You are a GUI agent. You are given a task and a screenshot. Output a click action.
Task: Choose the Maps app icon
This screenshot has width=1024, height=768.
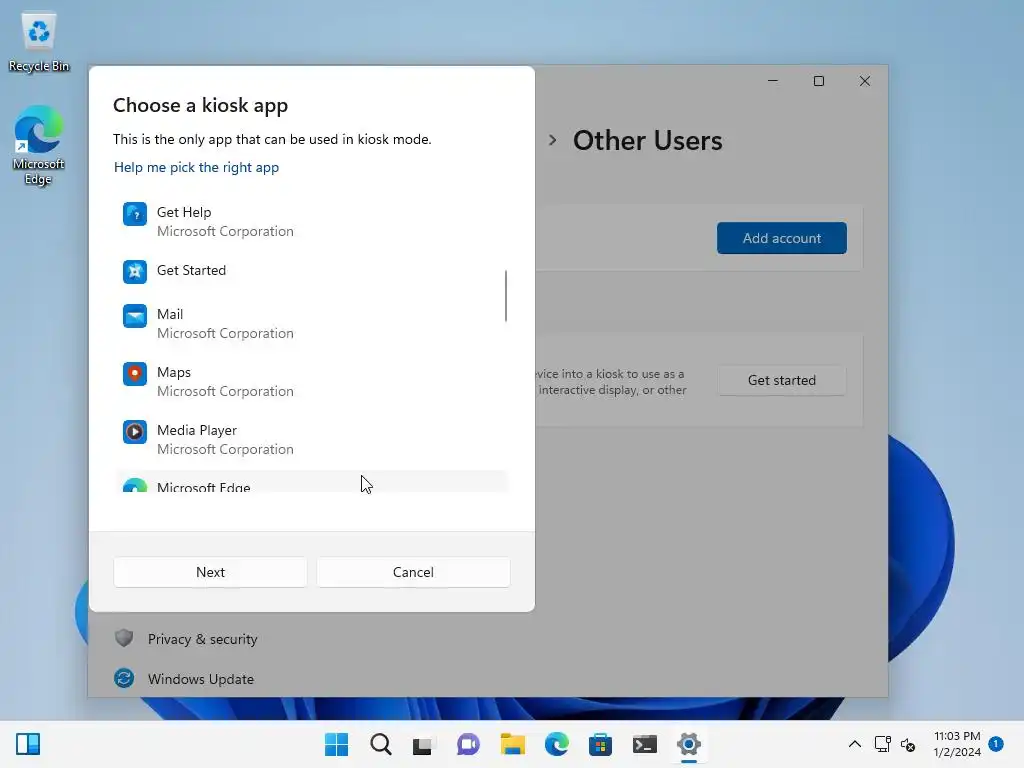[x=135, y=374]
